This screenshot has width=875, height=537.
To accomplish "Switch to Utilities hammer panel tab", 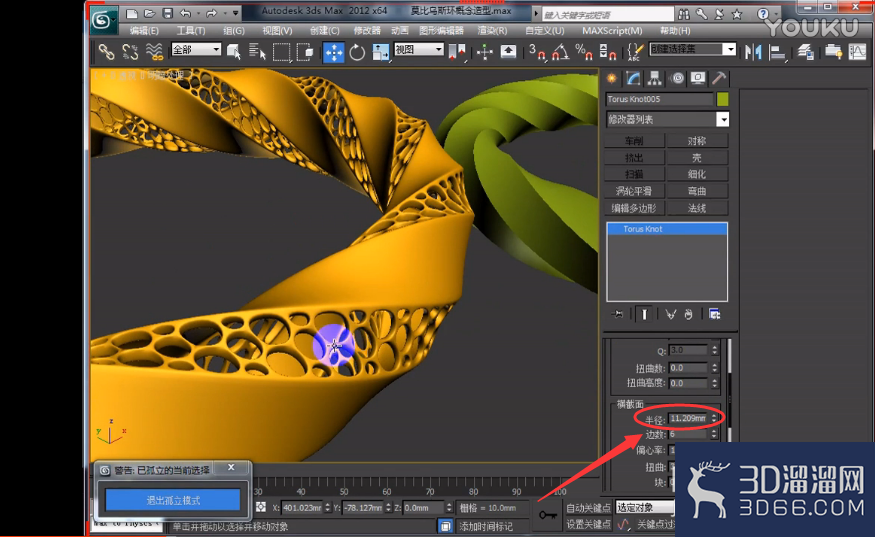I will click(719, 78).
